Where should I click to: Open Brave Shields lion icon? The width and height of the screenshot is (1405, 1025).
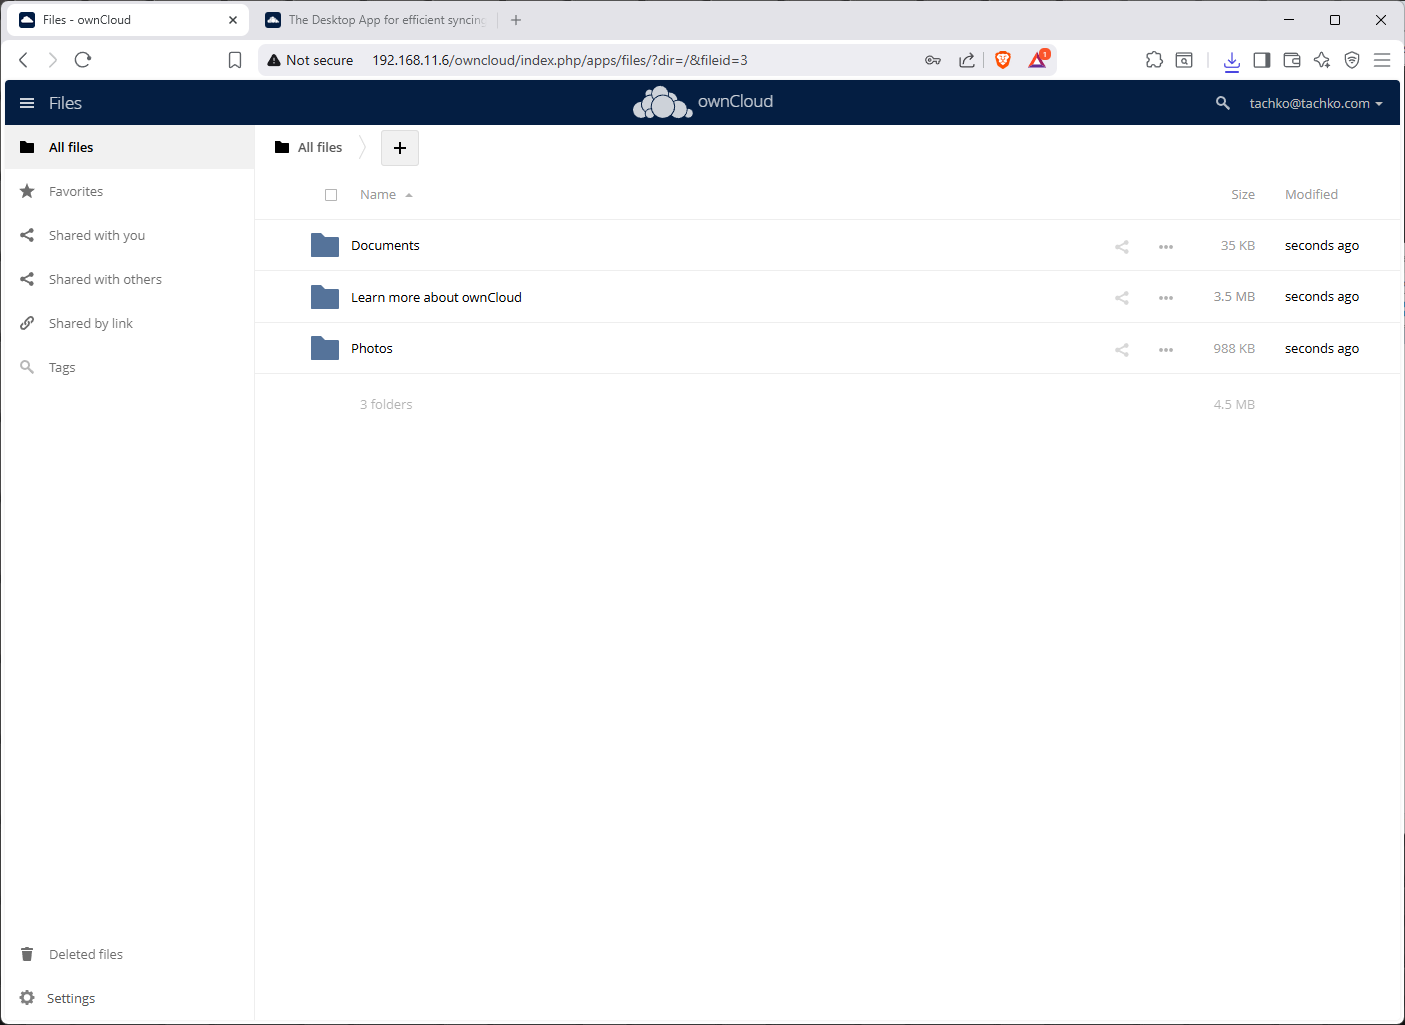coord(1003,60)
